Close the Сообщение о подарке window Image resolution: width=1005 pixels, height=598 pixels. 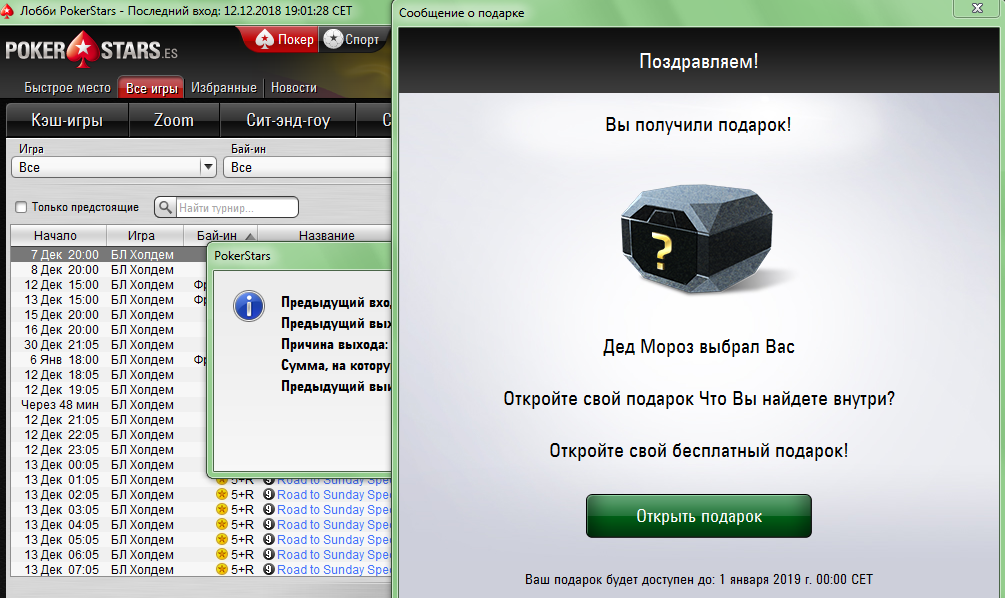click(x=977, y=8)
